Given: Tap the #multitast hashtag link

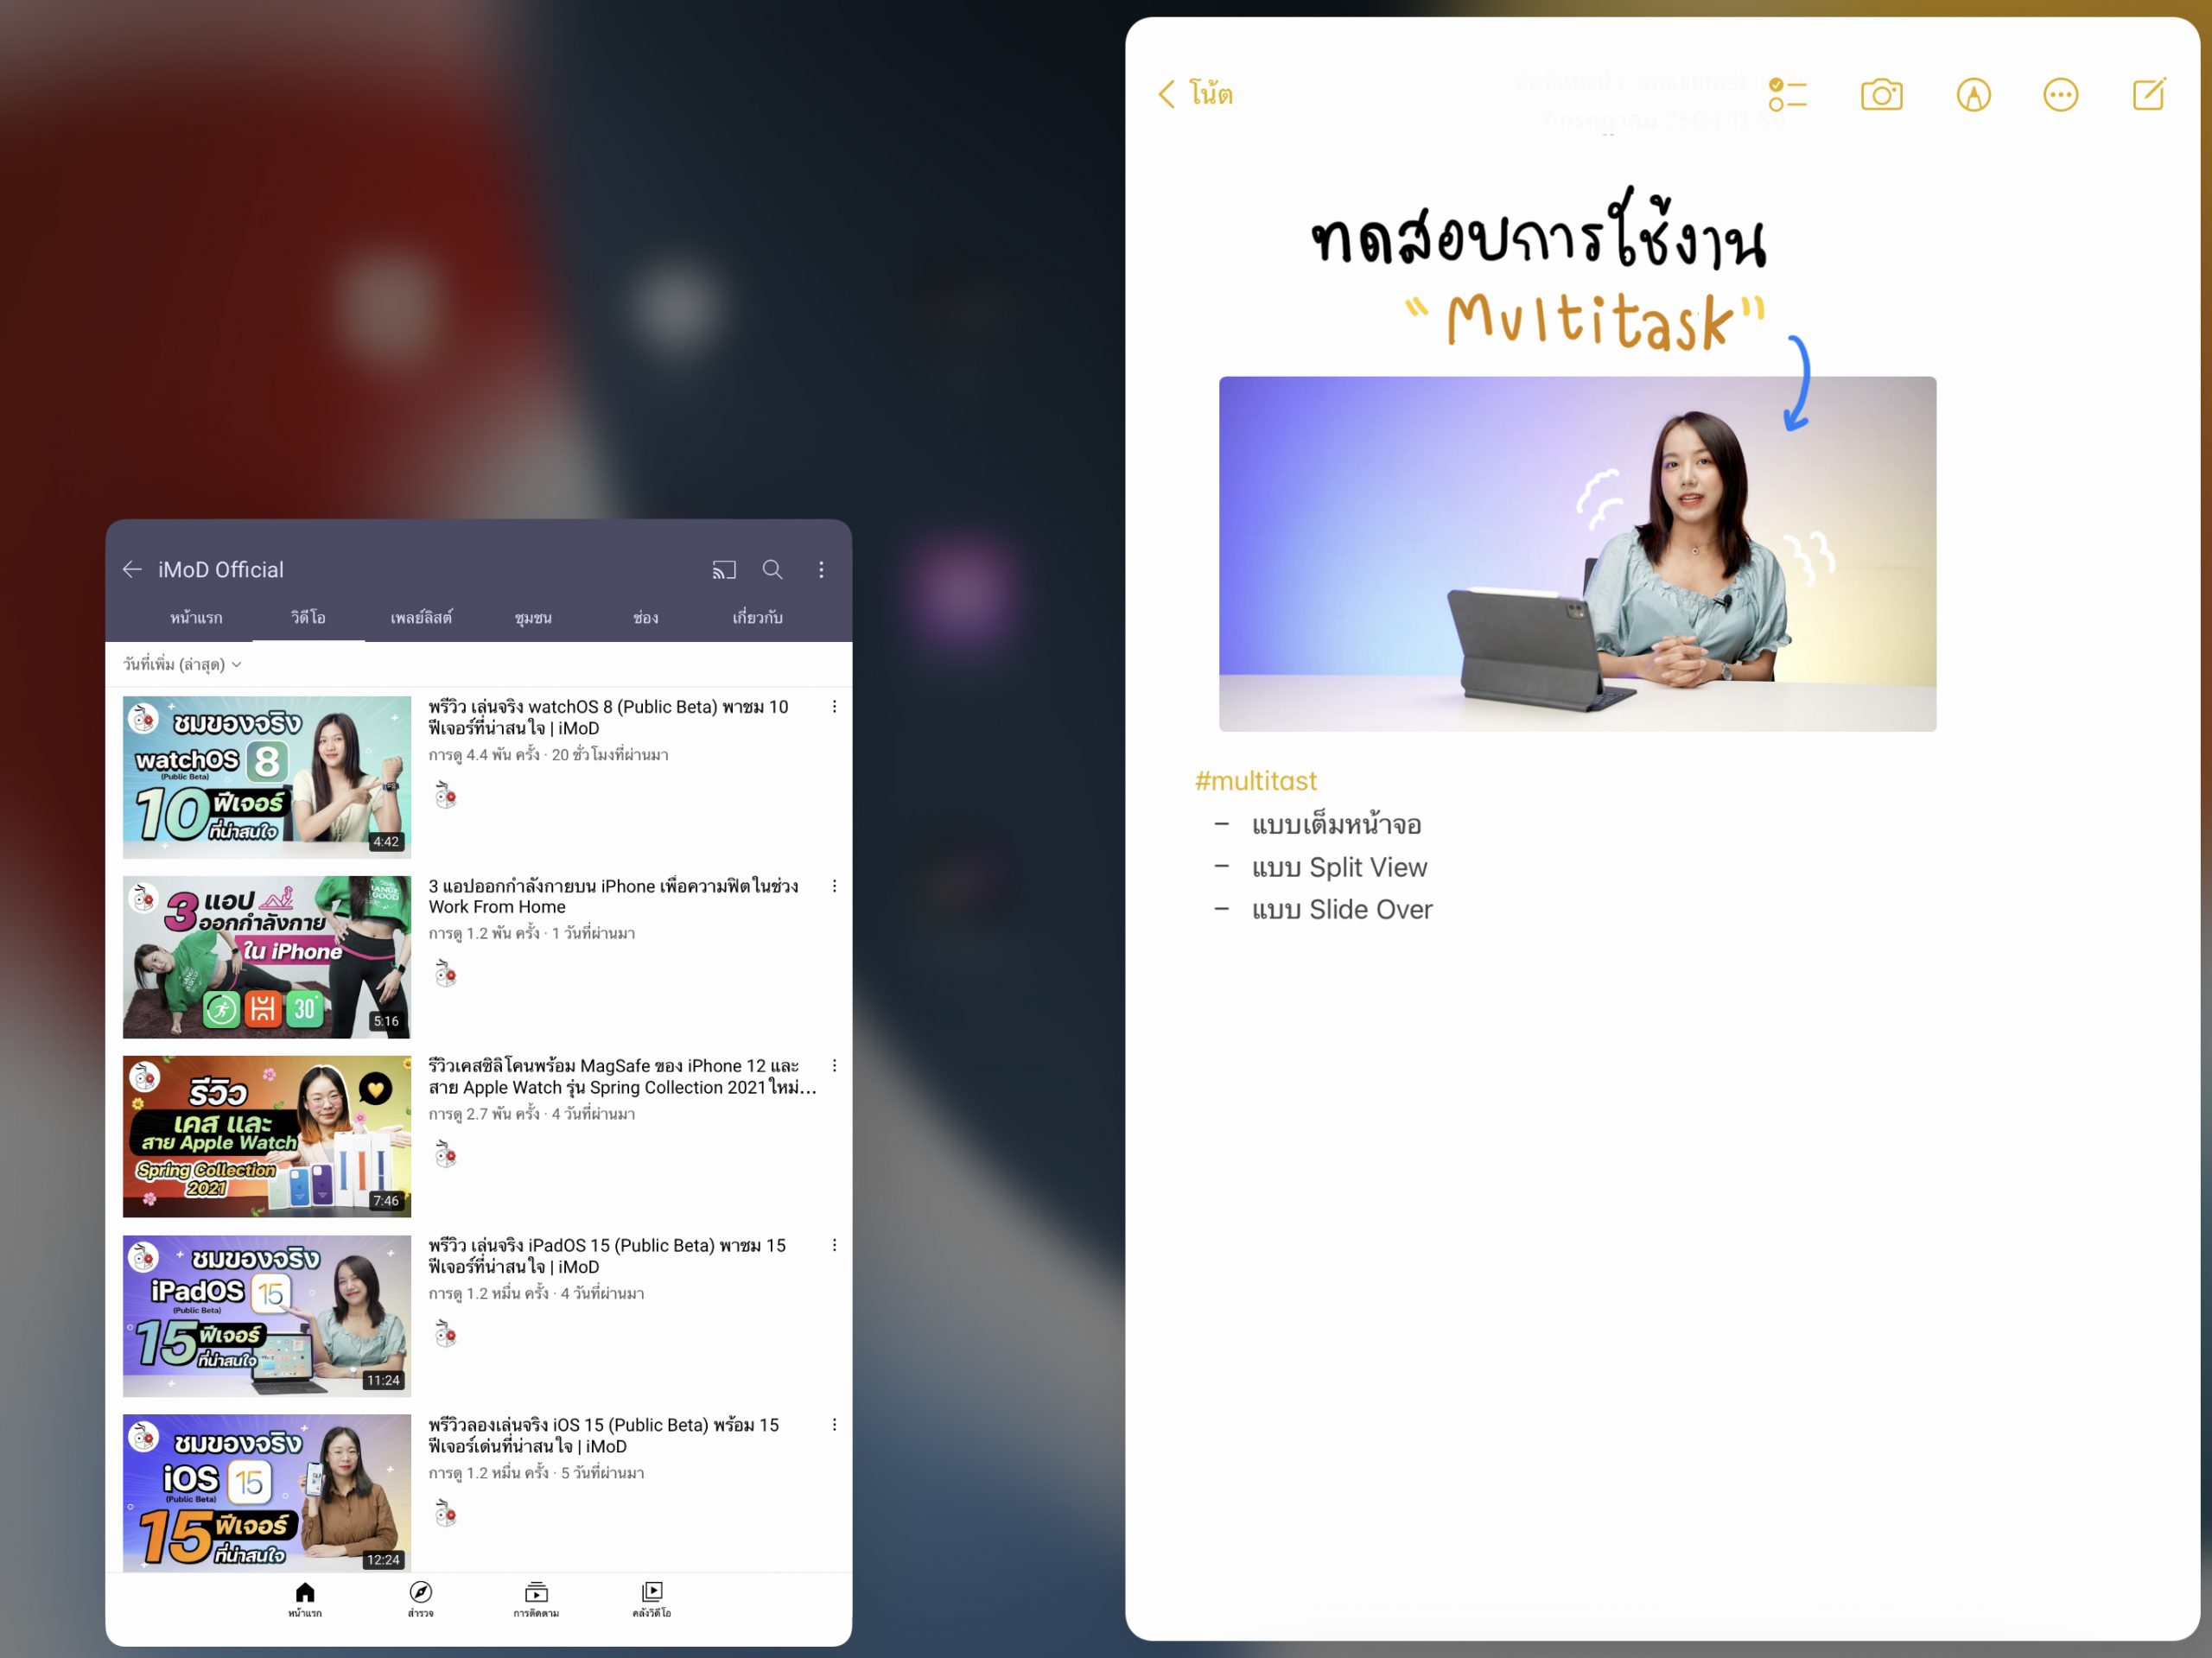Looking at the screenshot, I should [1255, 781].
